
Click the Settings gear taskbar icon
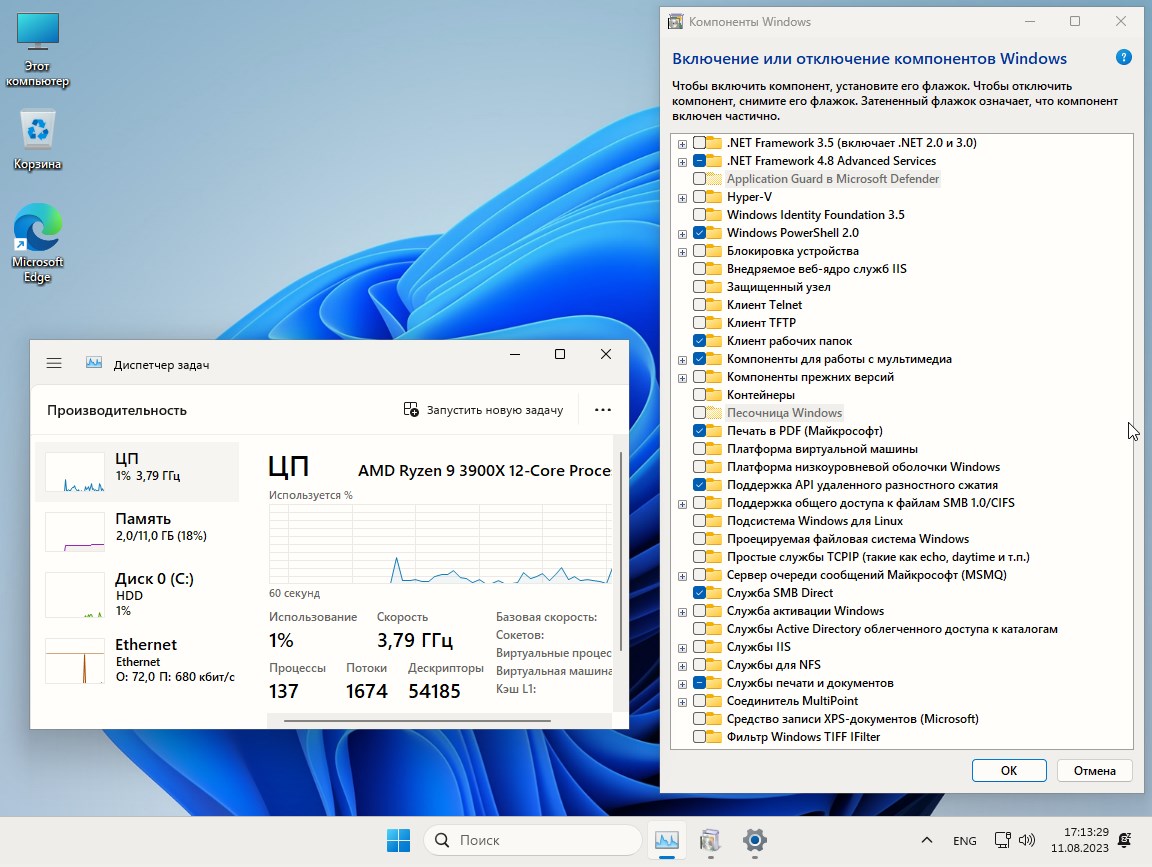(x=755, y=840)
